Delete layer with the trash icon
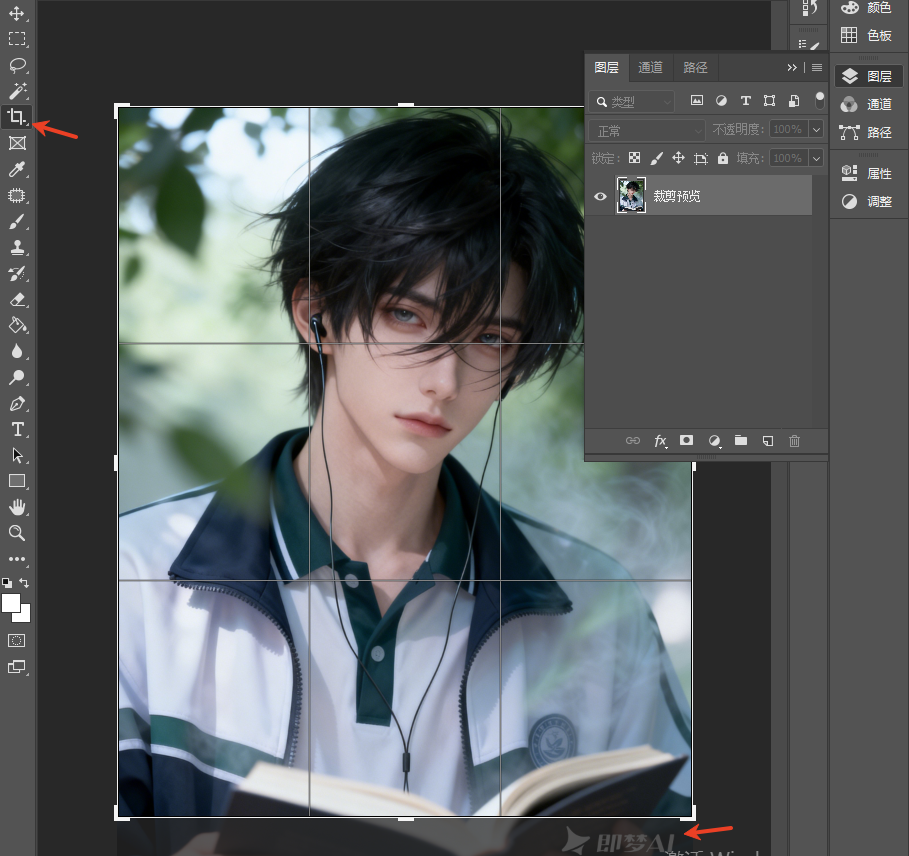 (x=794, y=441)
